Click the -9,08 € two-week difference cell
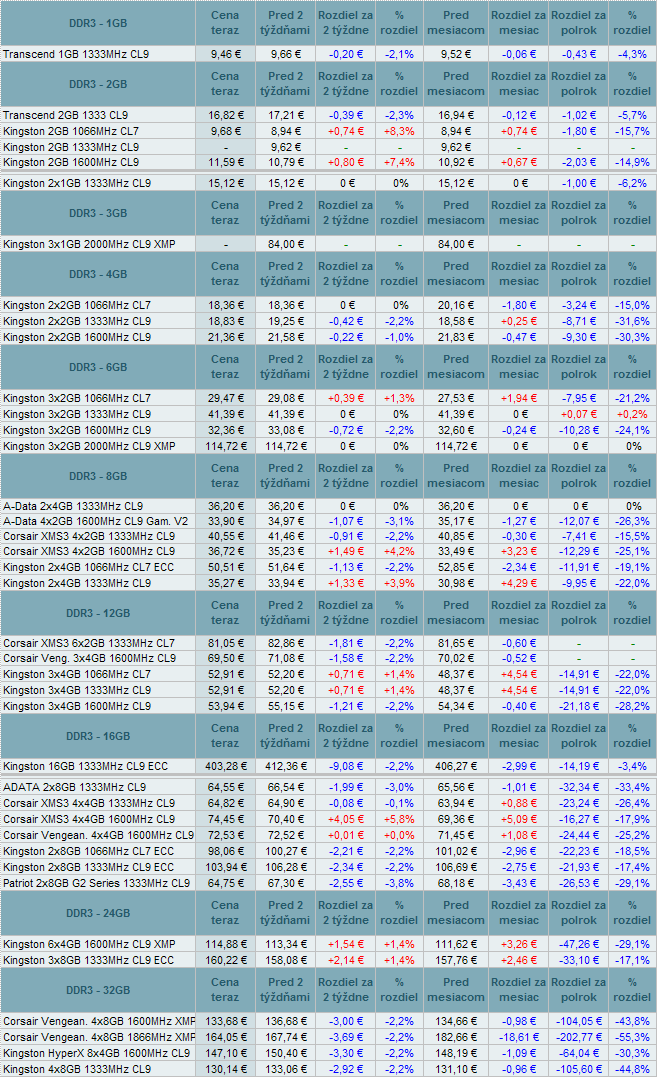657x1077 pixels. point(345,767)
